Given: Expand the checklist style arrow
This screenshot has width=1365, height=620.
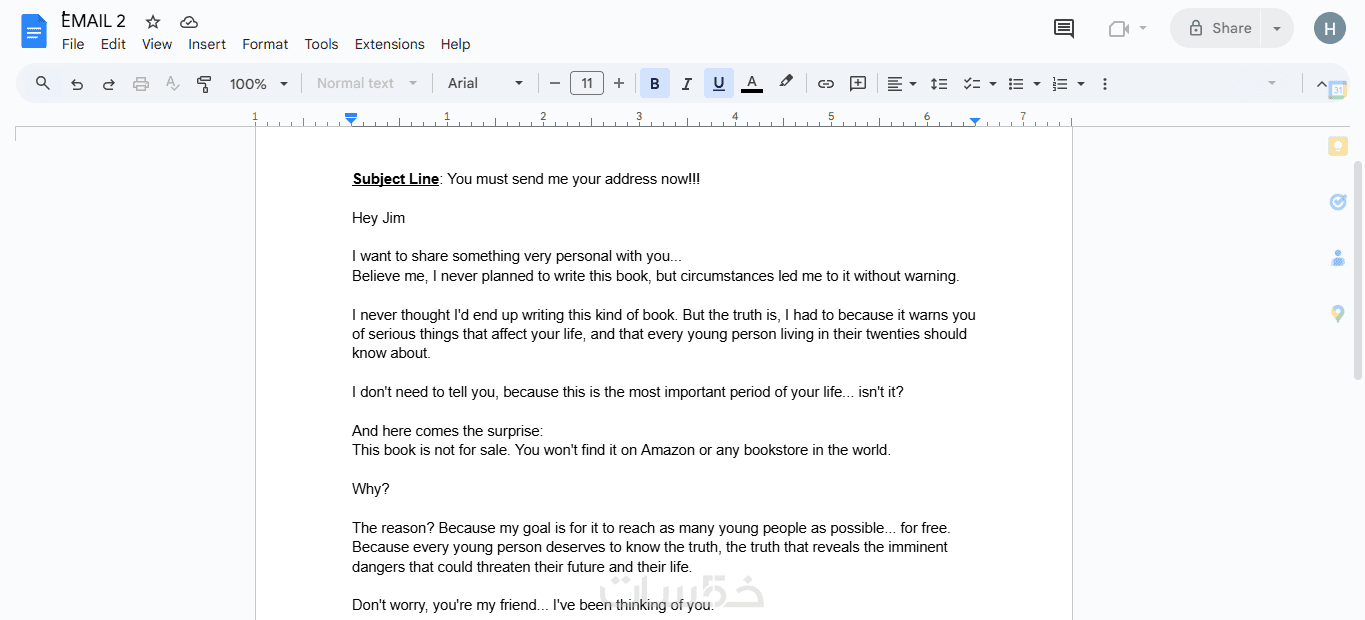Looking at the screenshot, I should [x=993, y=84].
